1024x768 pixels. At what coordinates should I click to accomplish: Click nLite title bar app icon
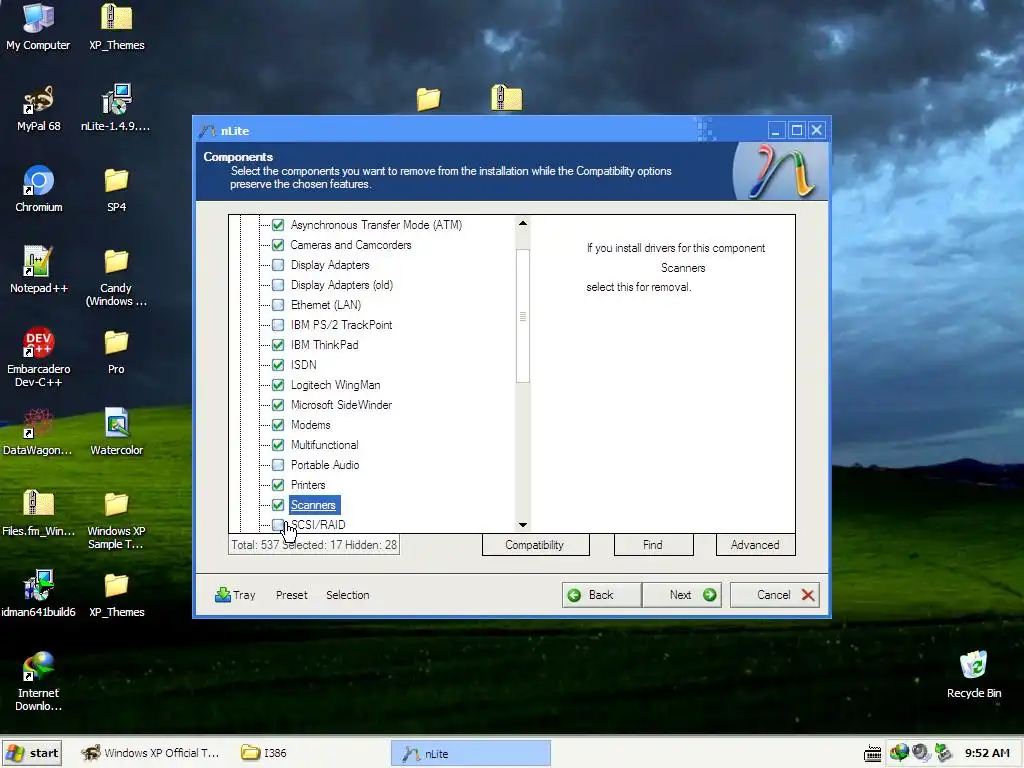point(208,131)
